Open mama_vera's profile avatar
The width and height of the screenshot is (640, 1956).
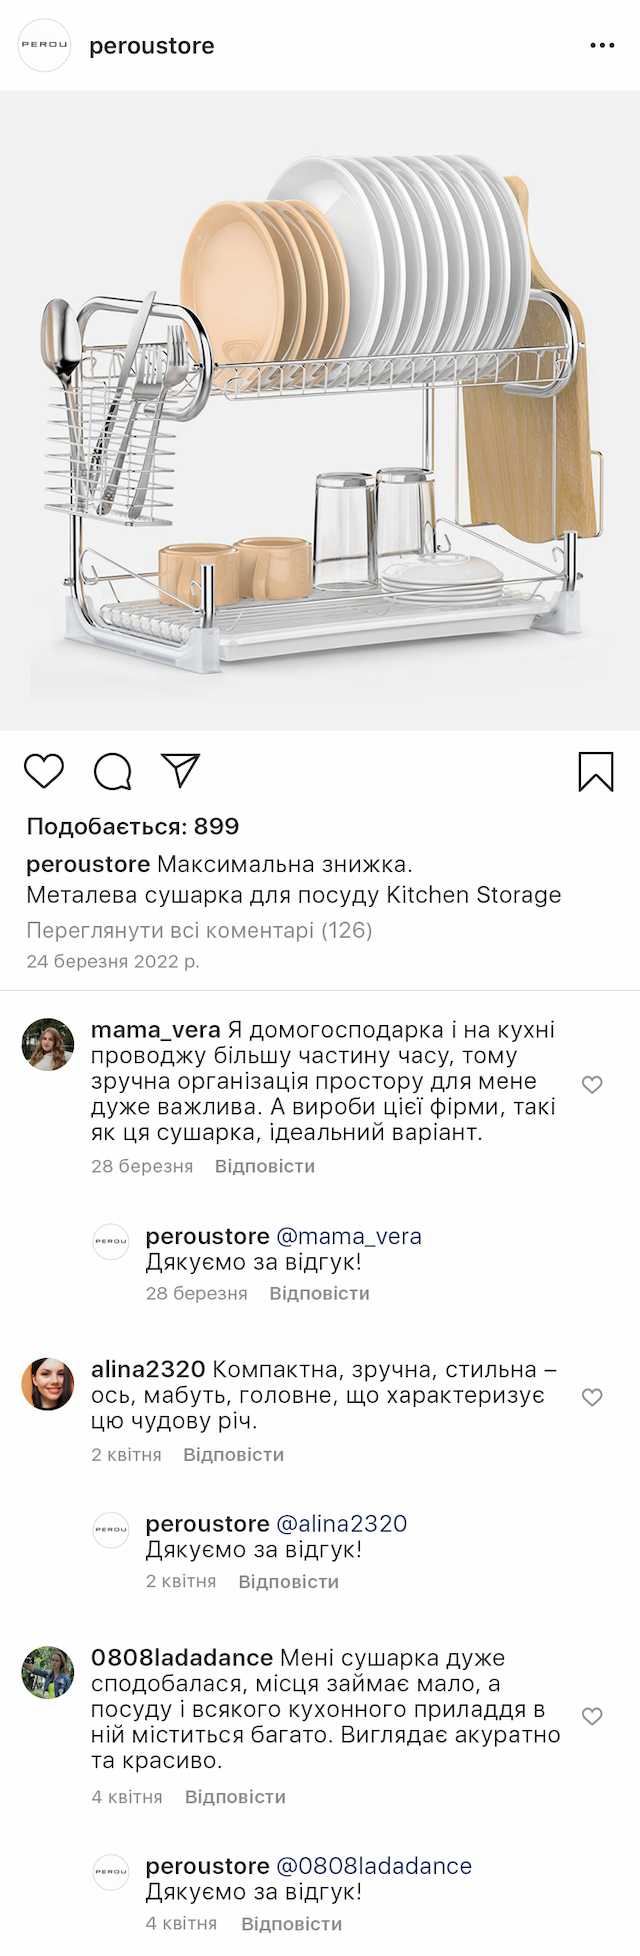[48, 1045]
